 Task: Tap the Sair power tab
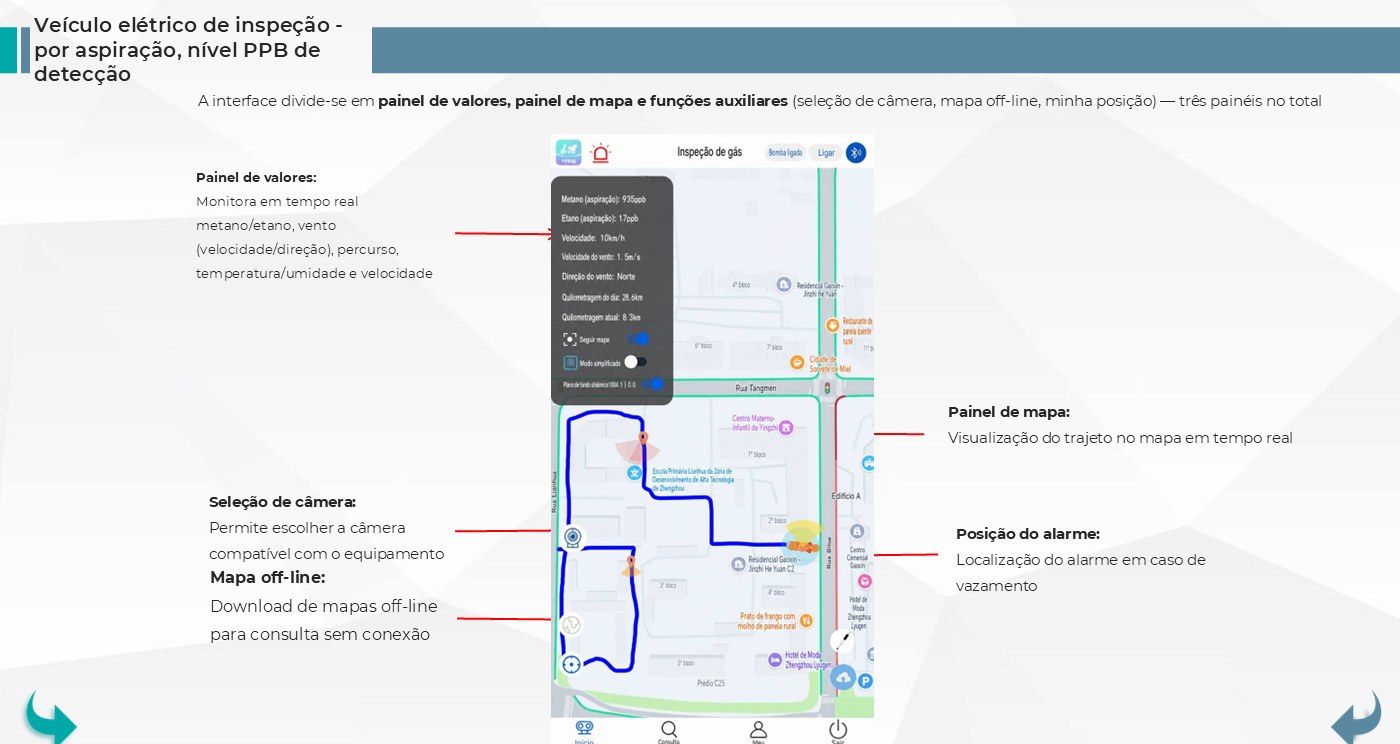[838, 732]
